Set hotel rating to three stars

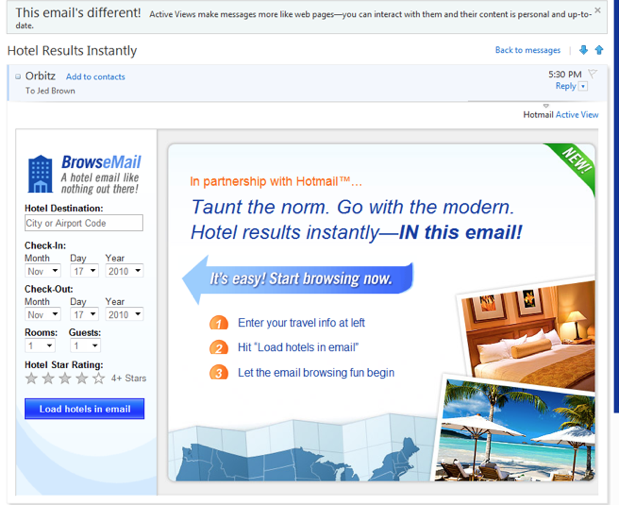click(x=65, y=378)
